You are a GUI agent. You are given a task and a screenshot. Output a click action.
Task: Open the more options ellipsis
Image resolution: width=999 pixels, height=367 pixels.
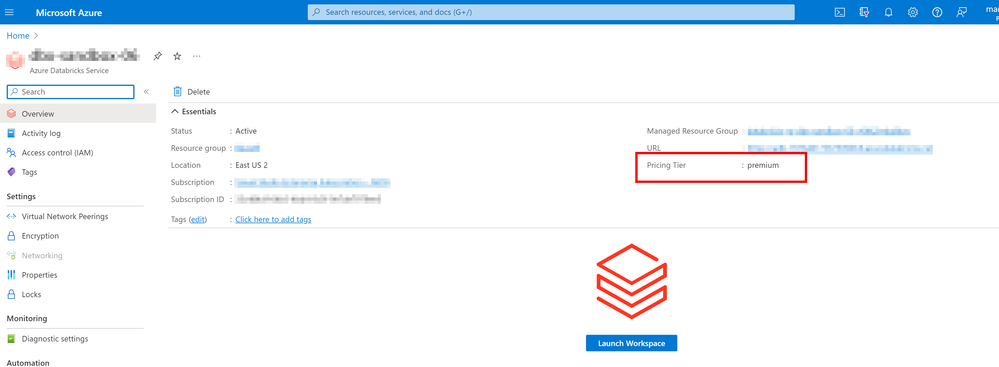pyautogui.click(x=197, y=56)
